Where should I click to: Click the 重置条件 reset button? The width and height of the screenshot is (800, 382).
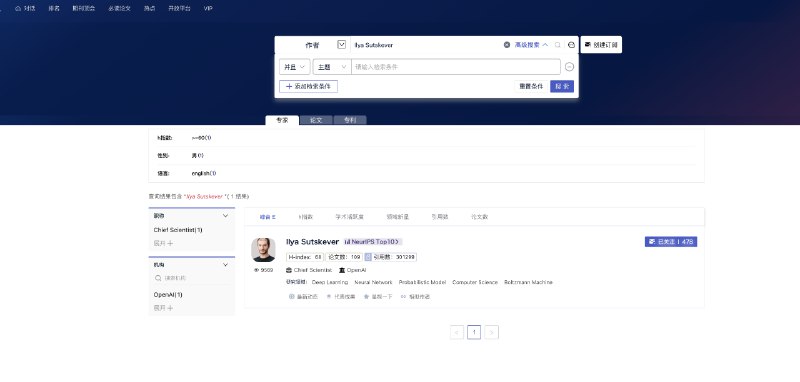tap(531, 87)
